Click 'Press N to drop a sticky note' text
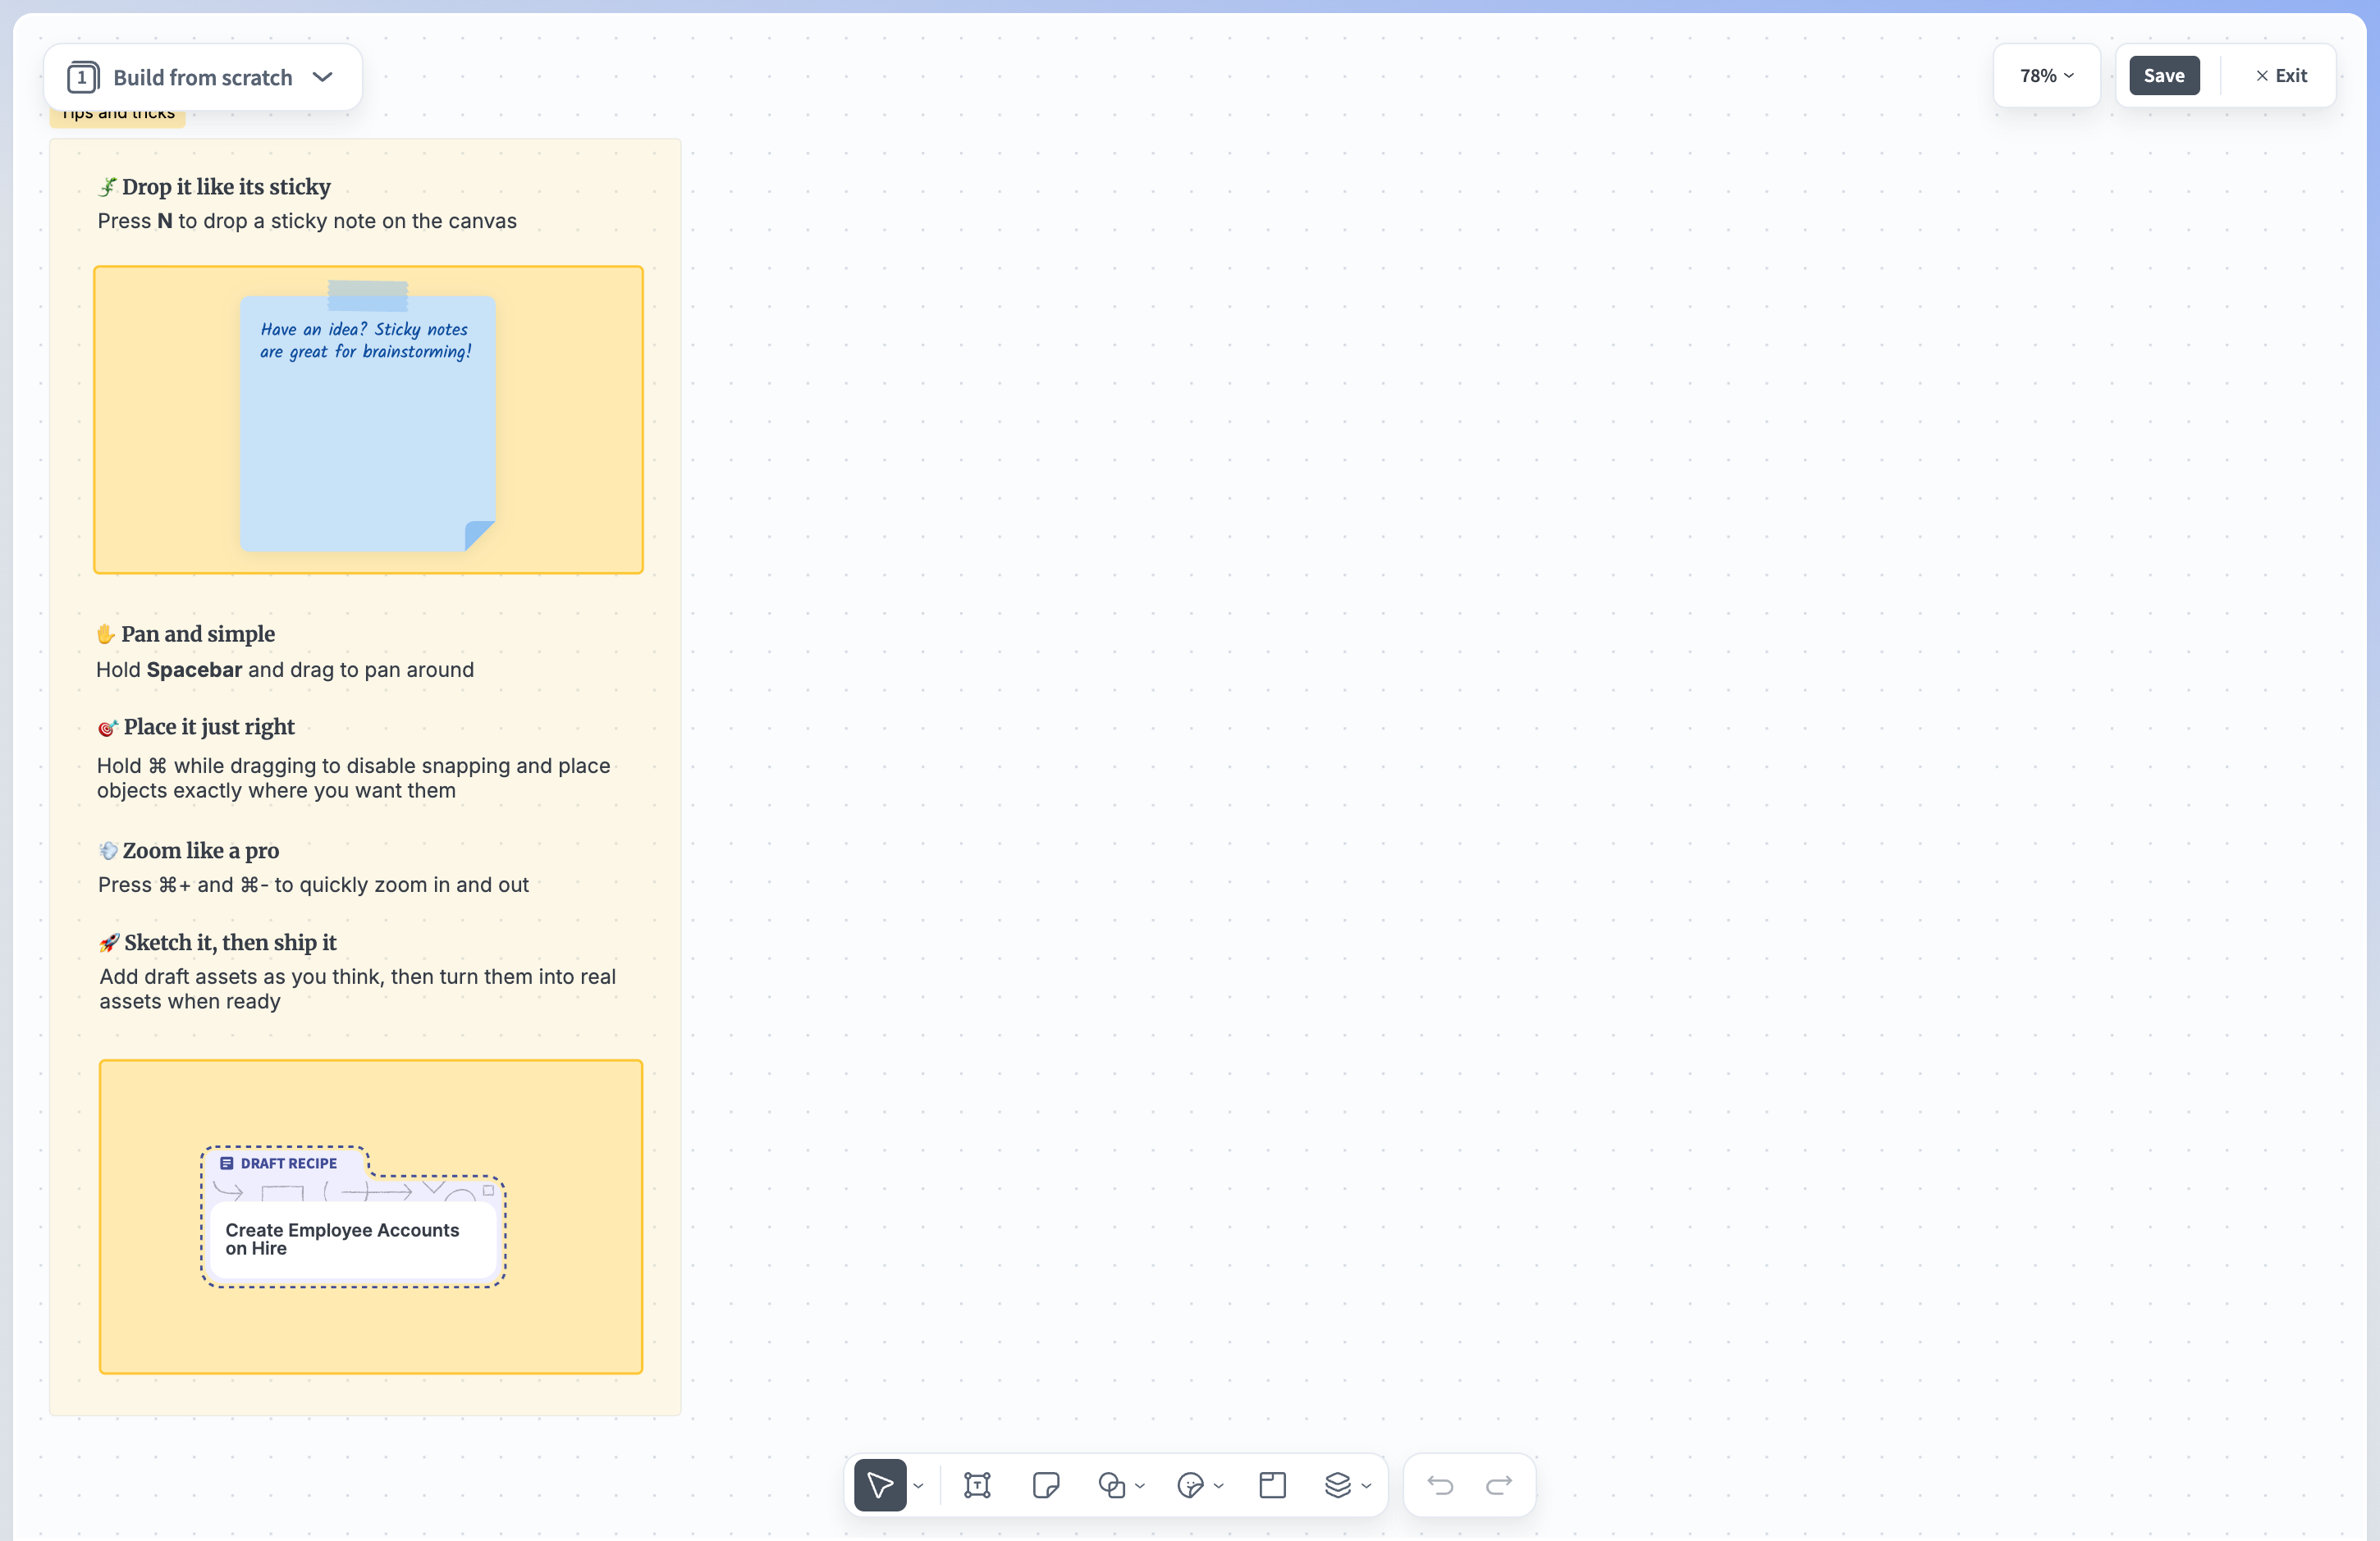 point(307,221)
